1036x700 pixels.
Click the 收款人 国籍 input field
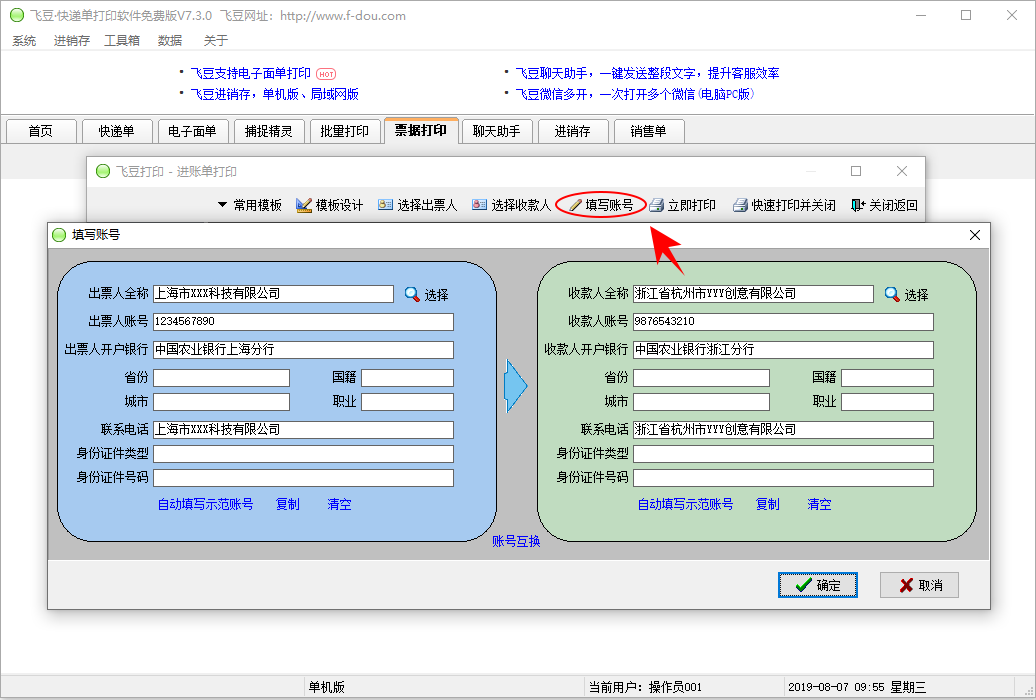click(x=887, y=377)
